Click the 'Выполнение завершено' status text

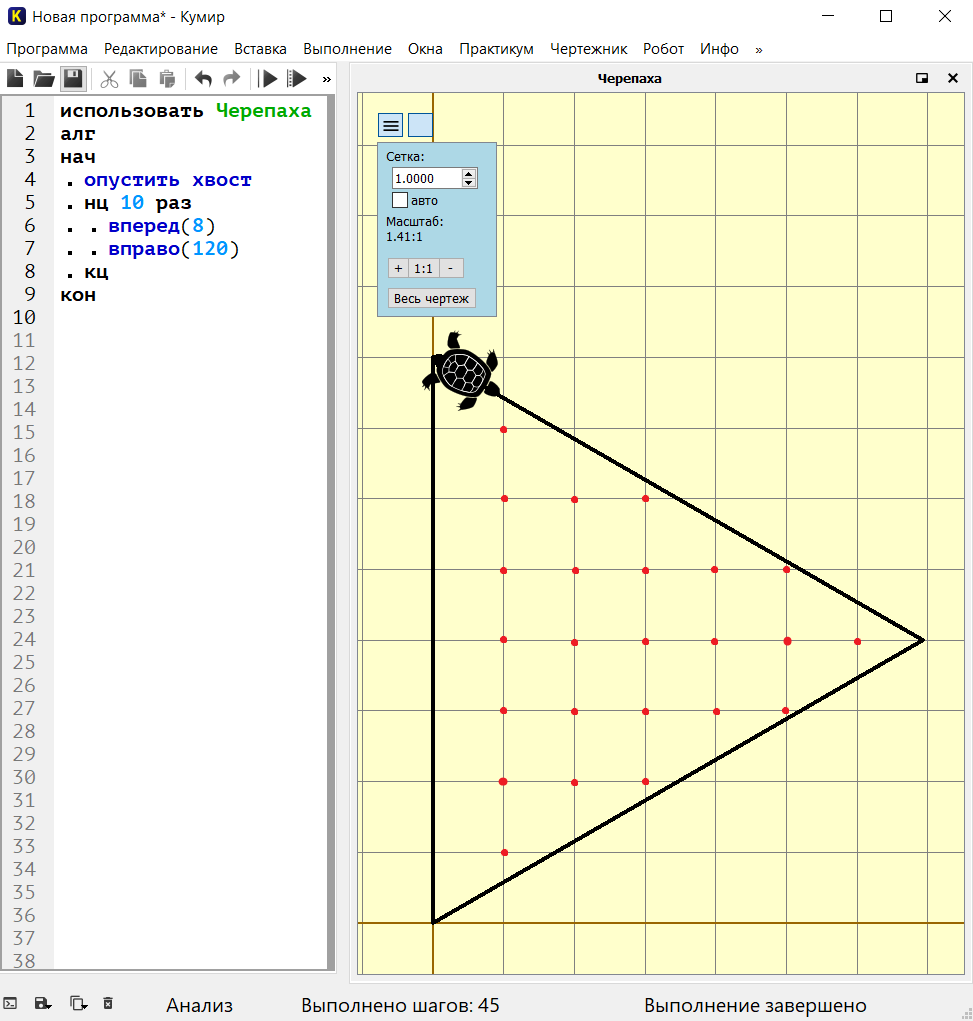coord(755,1005)
